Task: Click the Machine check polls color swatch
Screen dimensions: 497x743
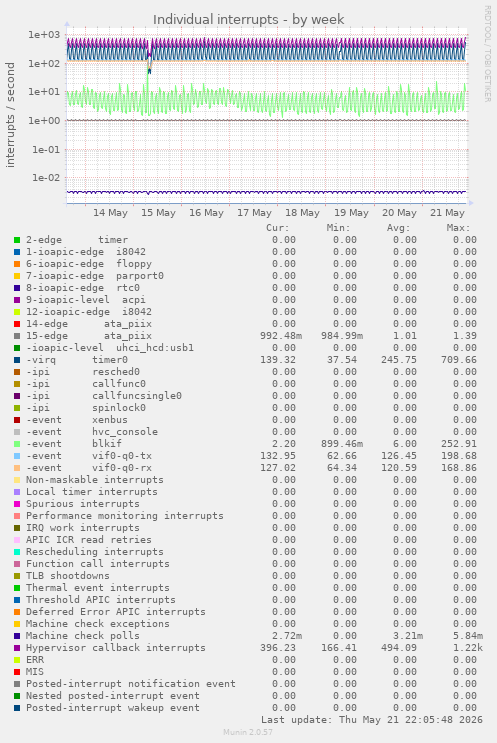Action: 17,636
